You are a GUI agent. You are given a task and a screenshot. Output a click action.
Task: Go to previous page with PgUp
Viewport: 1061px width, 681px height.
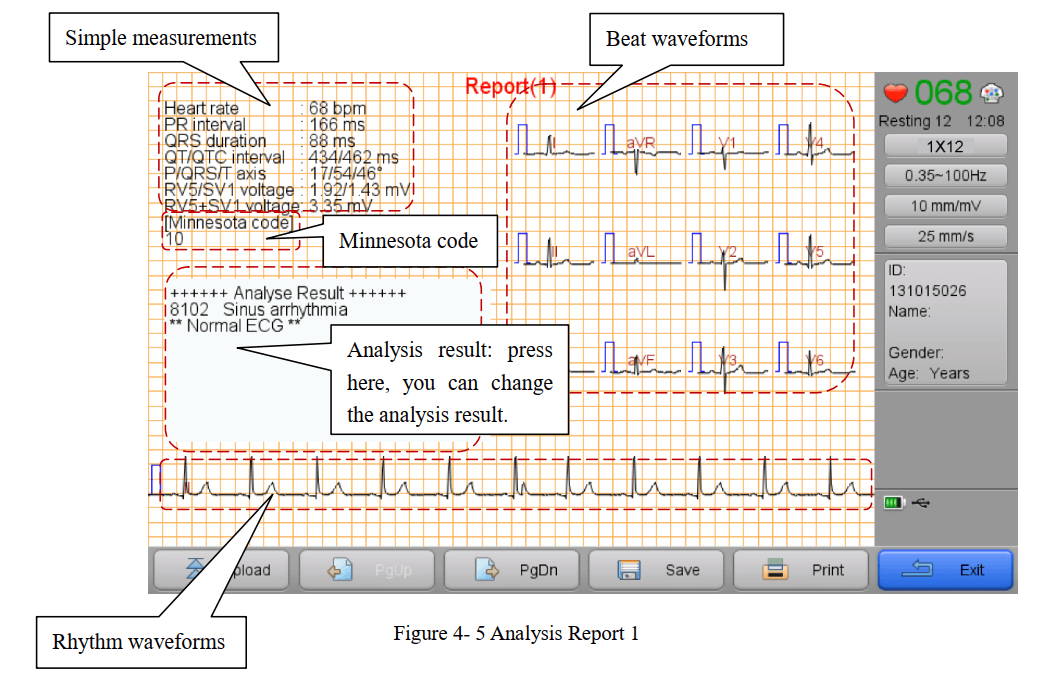pos(367,570)
